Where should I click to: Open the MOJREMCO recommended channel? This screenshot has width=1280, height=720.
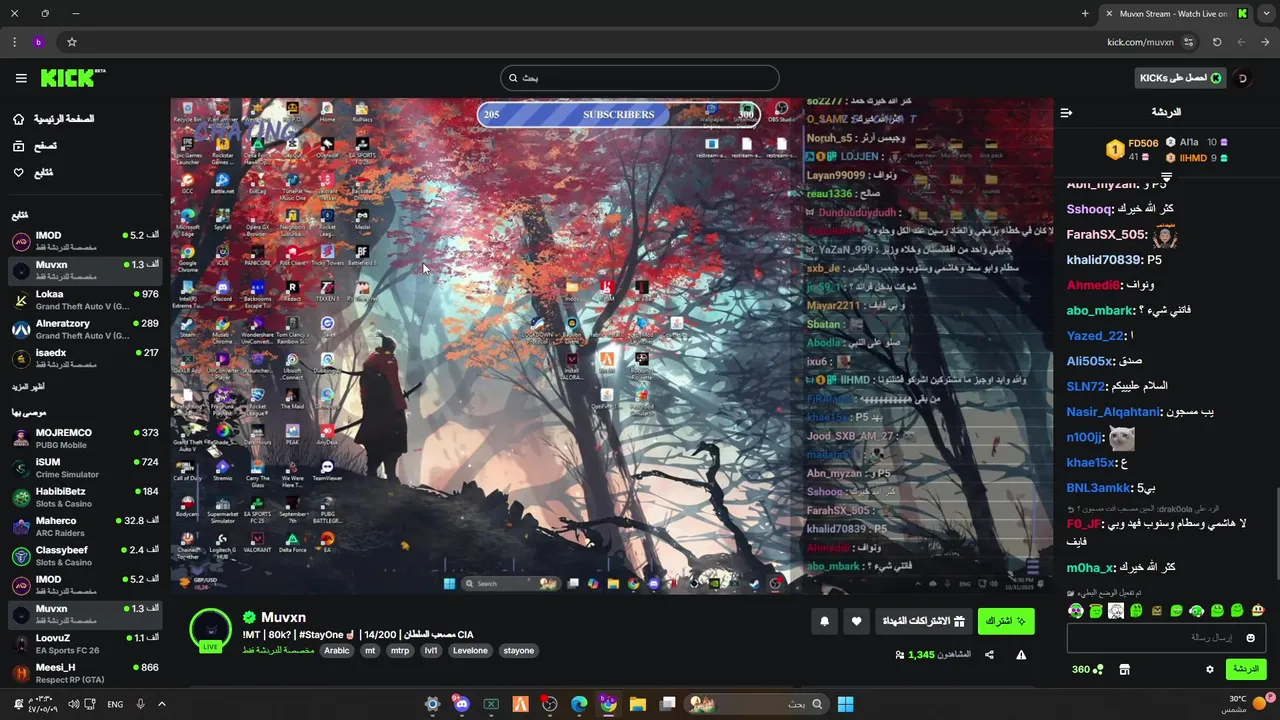click(85, 438)
